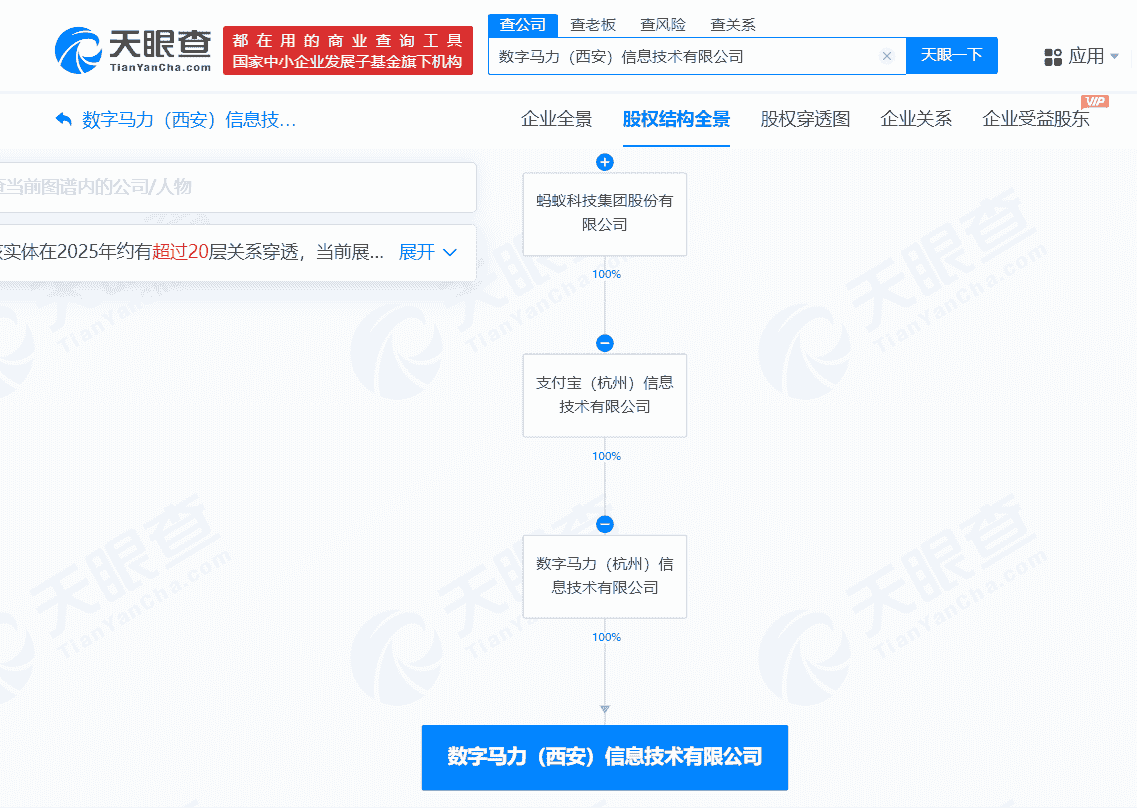
Task: Clear the search box with X icon
Action: tap(886, 56)
